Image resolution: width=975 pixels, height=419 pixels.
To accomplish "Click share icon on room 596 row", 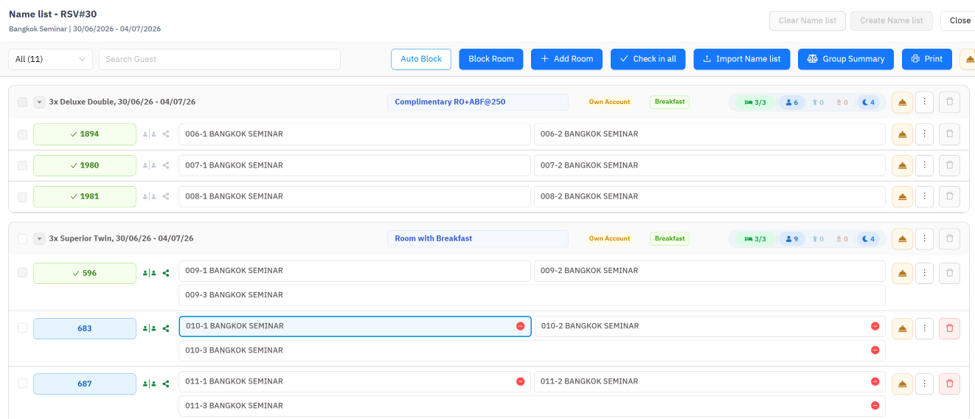I will pyautogui.click(x=166, y=273).
